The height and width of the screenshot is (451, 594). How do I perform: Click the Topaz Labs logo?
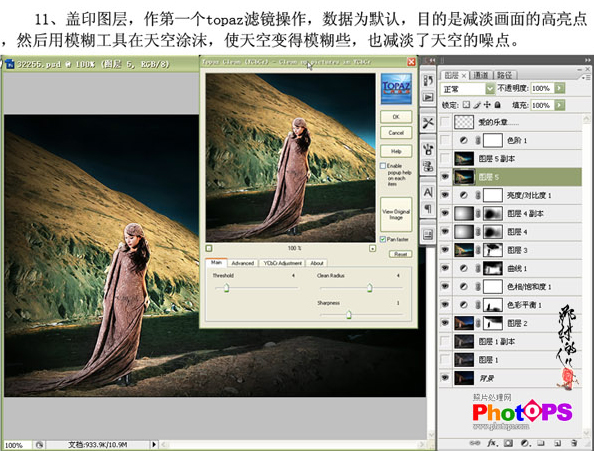tap(396, 89)
